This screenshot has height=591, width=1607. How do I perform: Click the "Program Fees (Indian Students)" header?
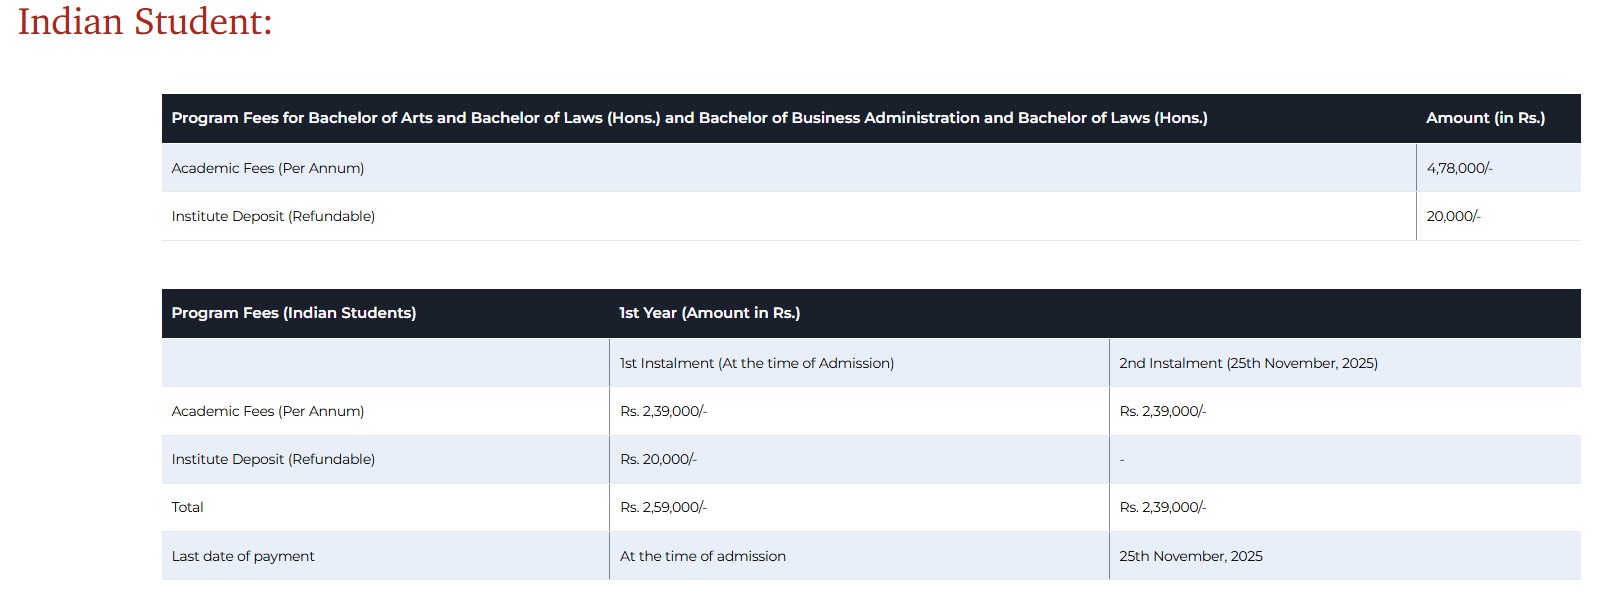click(294, 313)
